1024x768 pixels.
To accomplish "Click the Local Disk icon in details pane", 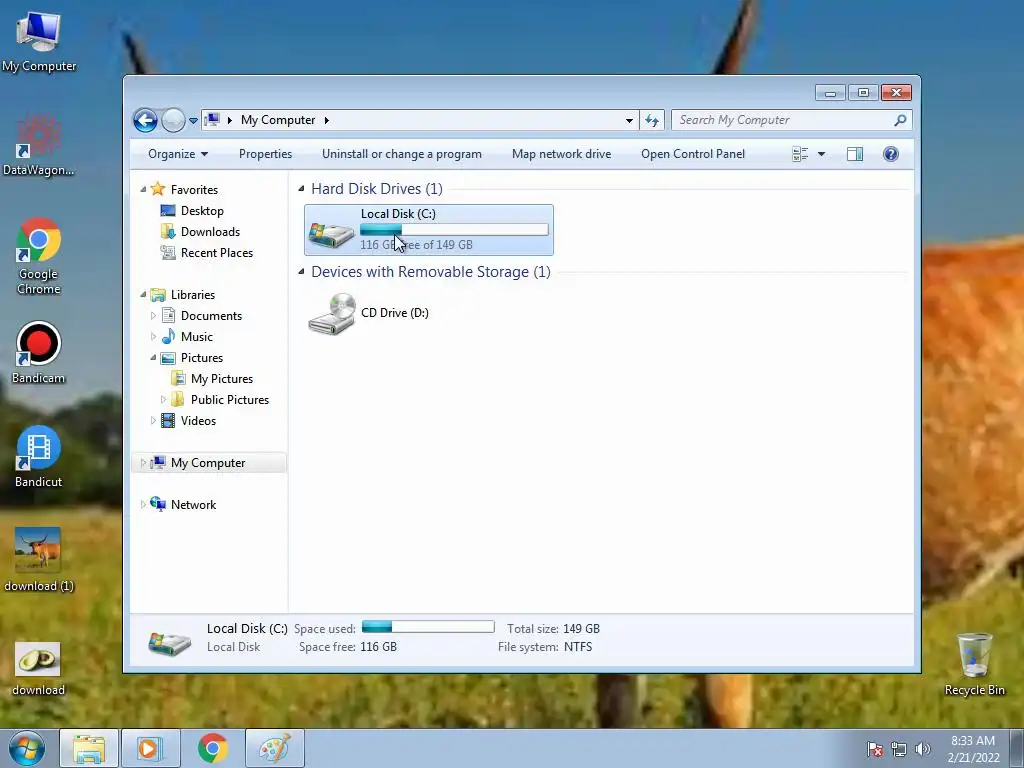I will point(169,643).
